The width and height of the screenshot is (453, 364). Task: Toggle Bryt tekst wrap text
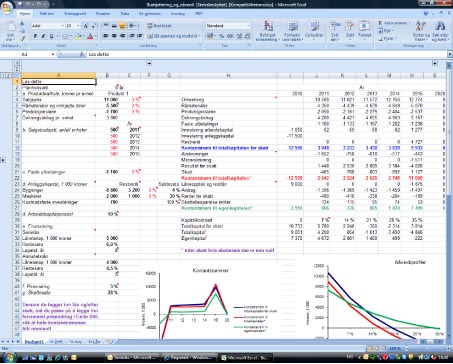click(x=159, y=26)
